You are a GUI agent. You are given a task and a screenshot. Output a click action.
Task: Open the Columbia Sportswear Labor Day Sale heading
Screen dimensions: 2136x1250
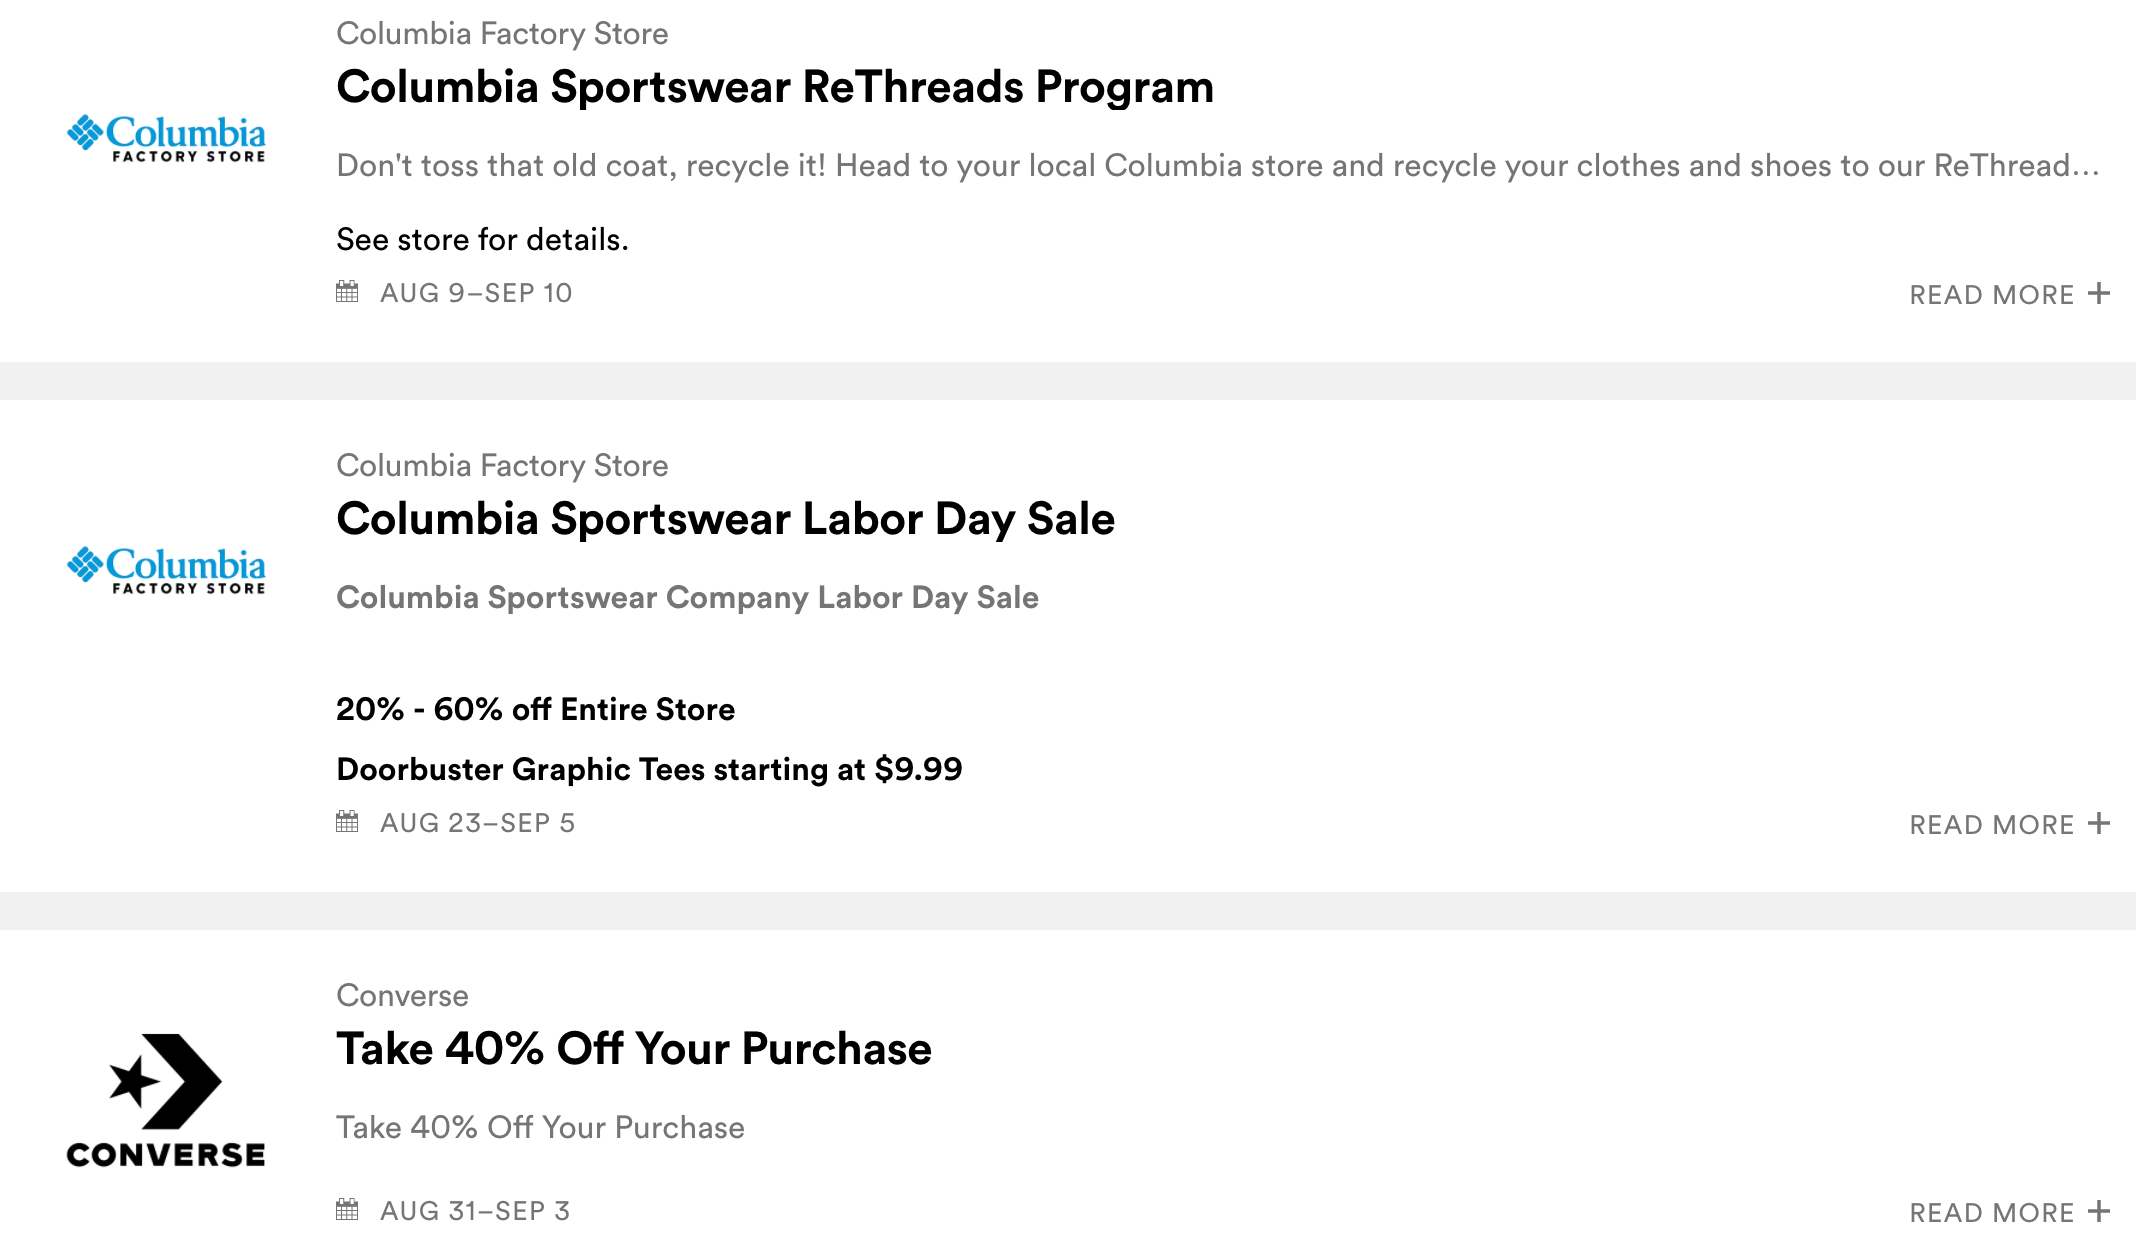point(725,519)
